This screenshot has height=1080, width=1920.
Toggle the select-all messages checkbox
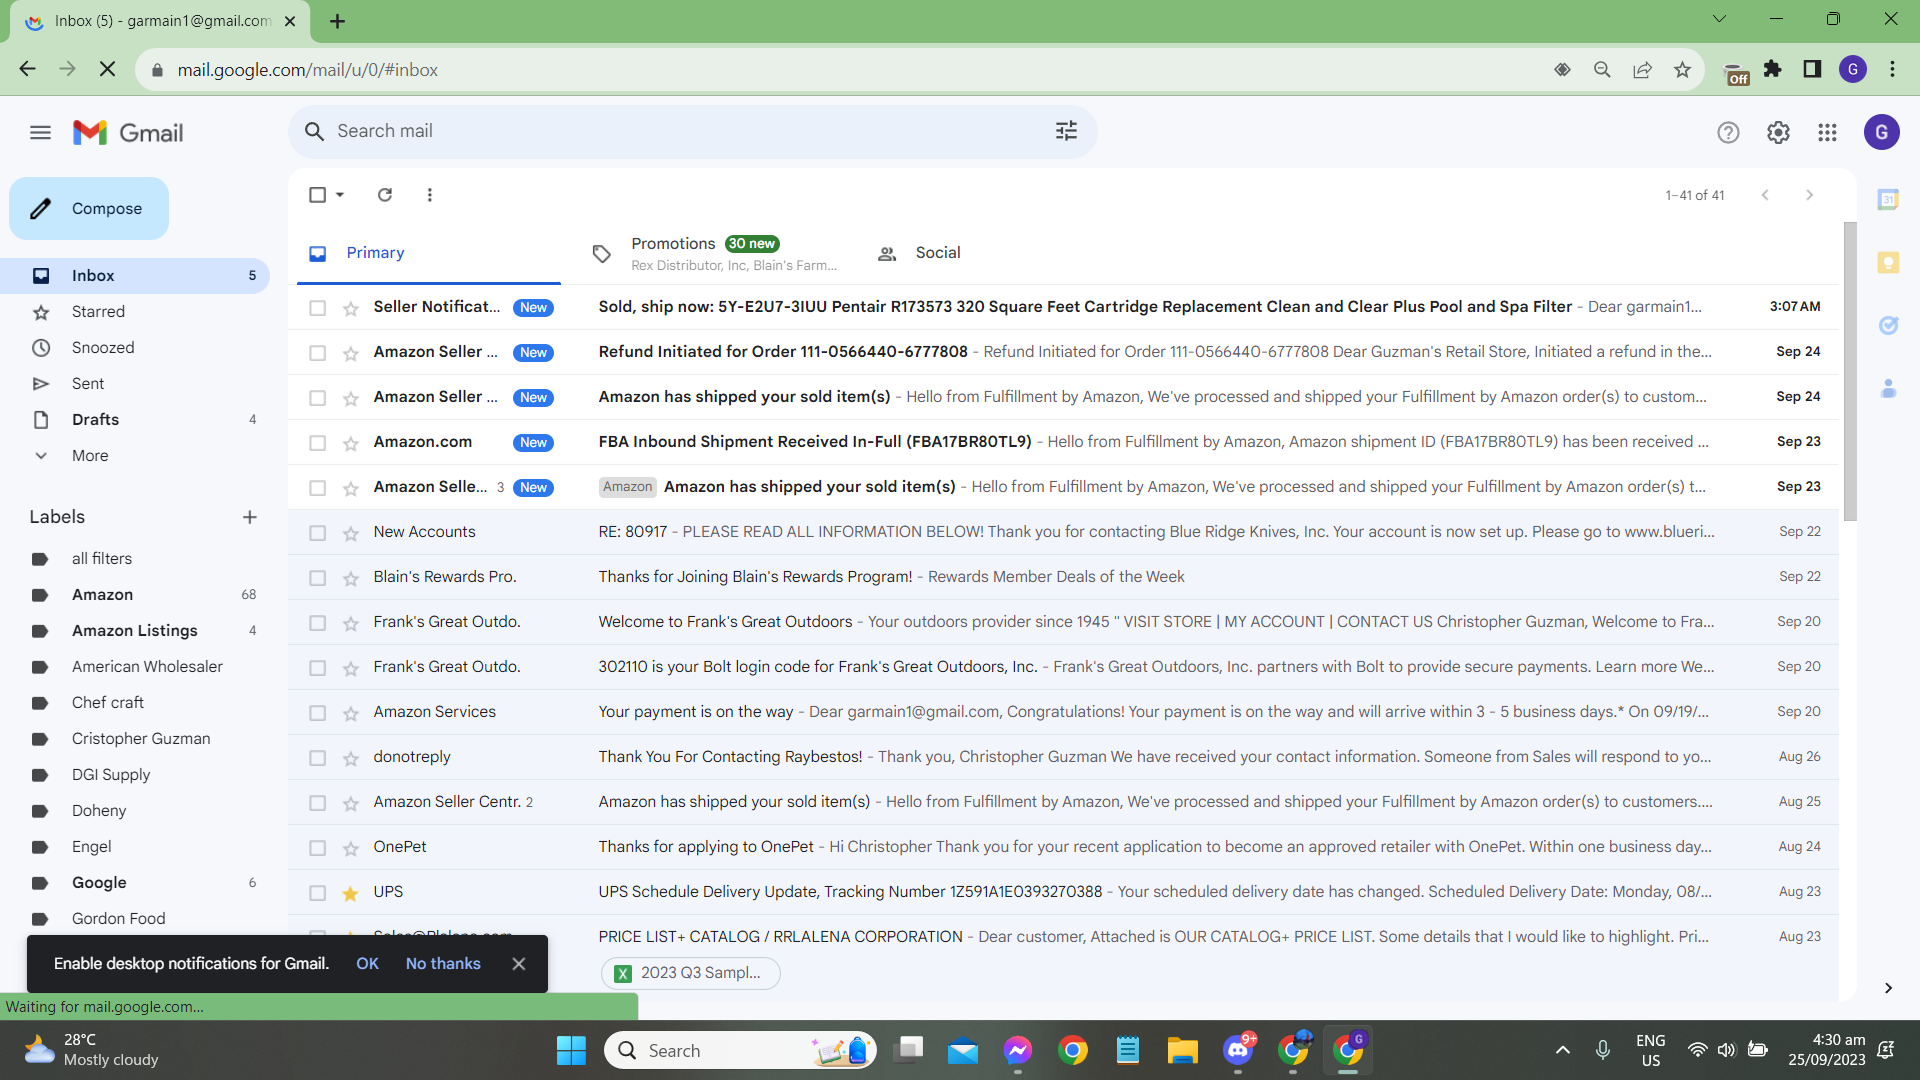click(x=317, y=195)
